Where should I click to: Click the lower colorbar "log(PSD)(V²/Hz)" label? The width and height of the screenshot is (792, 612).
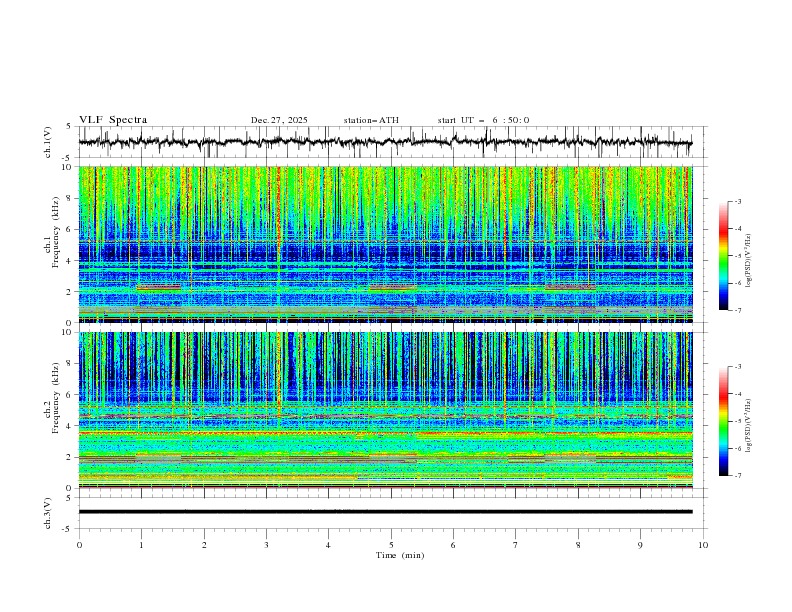tap(749, 426)
